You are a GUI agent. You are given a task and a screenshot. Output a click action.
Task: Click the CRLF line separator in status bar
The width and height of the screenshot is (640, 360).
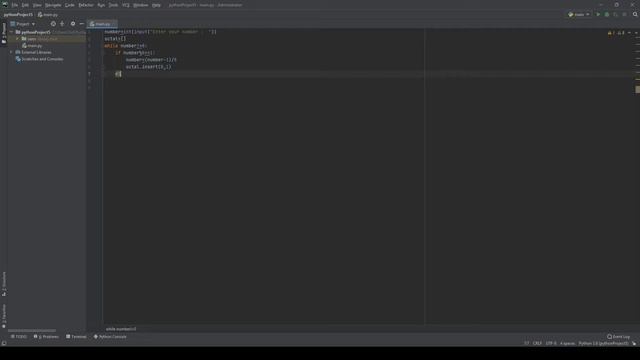[x=537, y=343]
